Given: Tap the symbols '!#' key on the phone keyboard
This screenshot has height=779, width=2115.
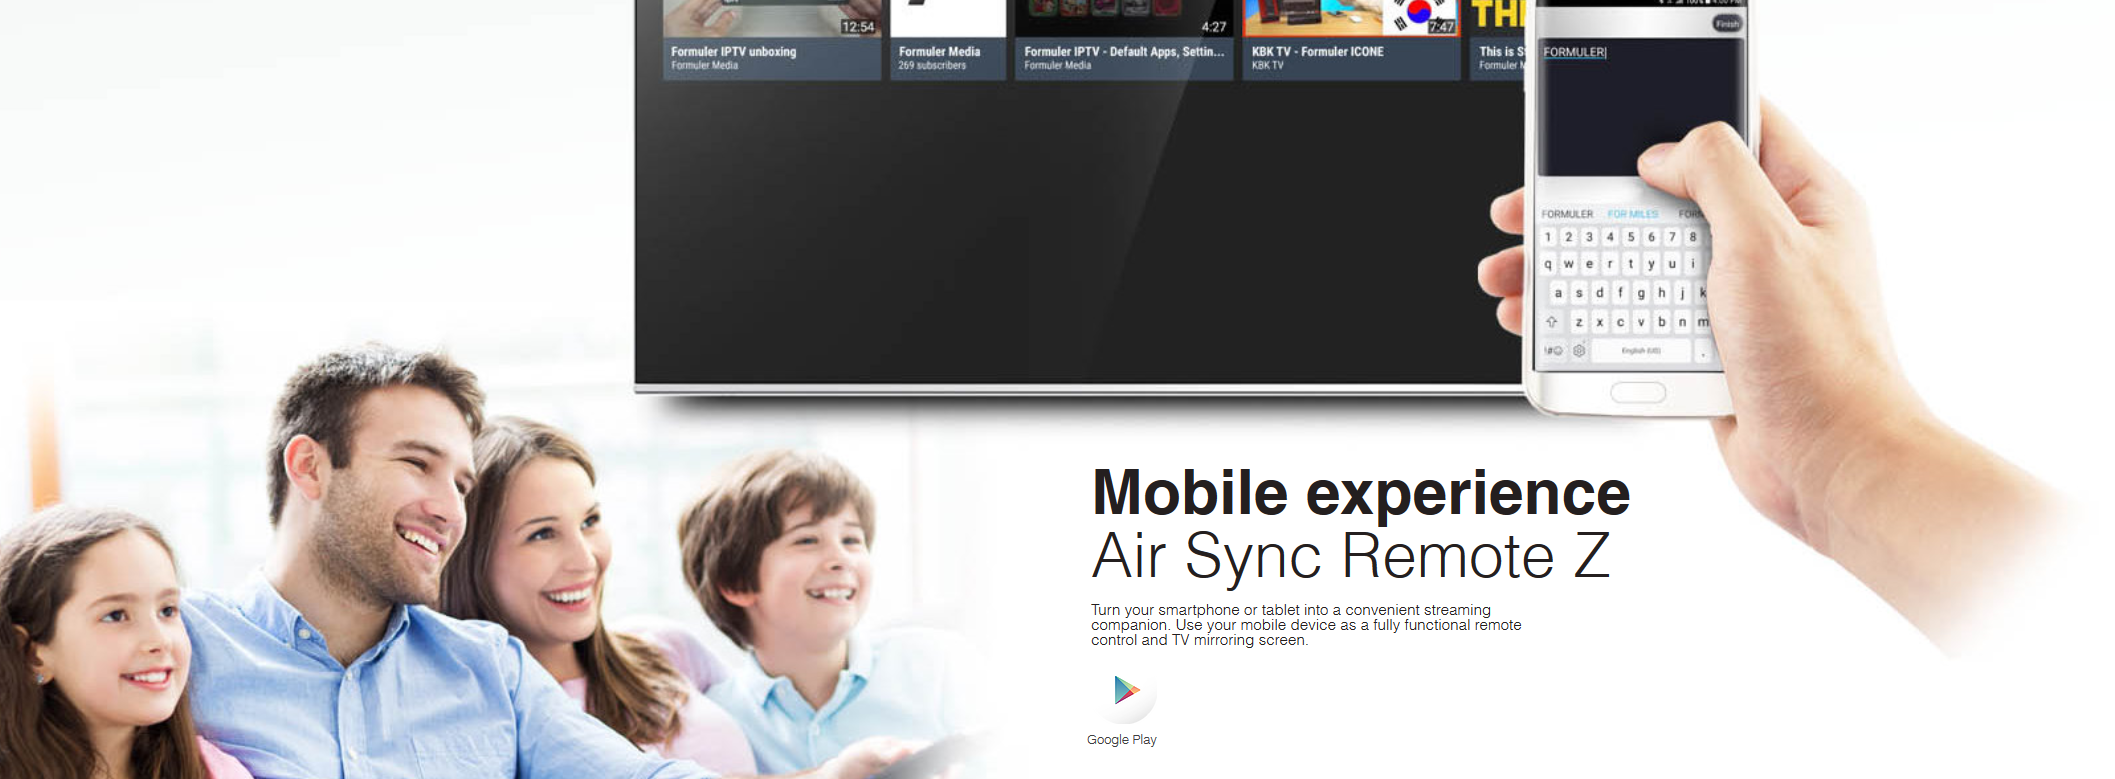Looking at the screenshot, I should coord(1552,351).
